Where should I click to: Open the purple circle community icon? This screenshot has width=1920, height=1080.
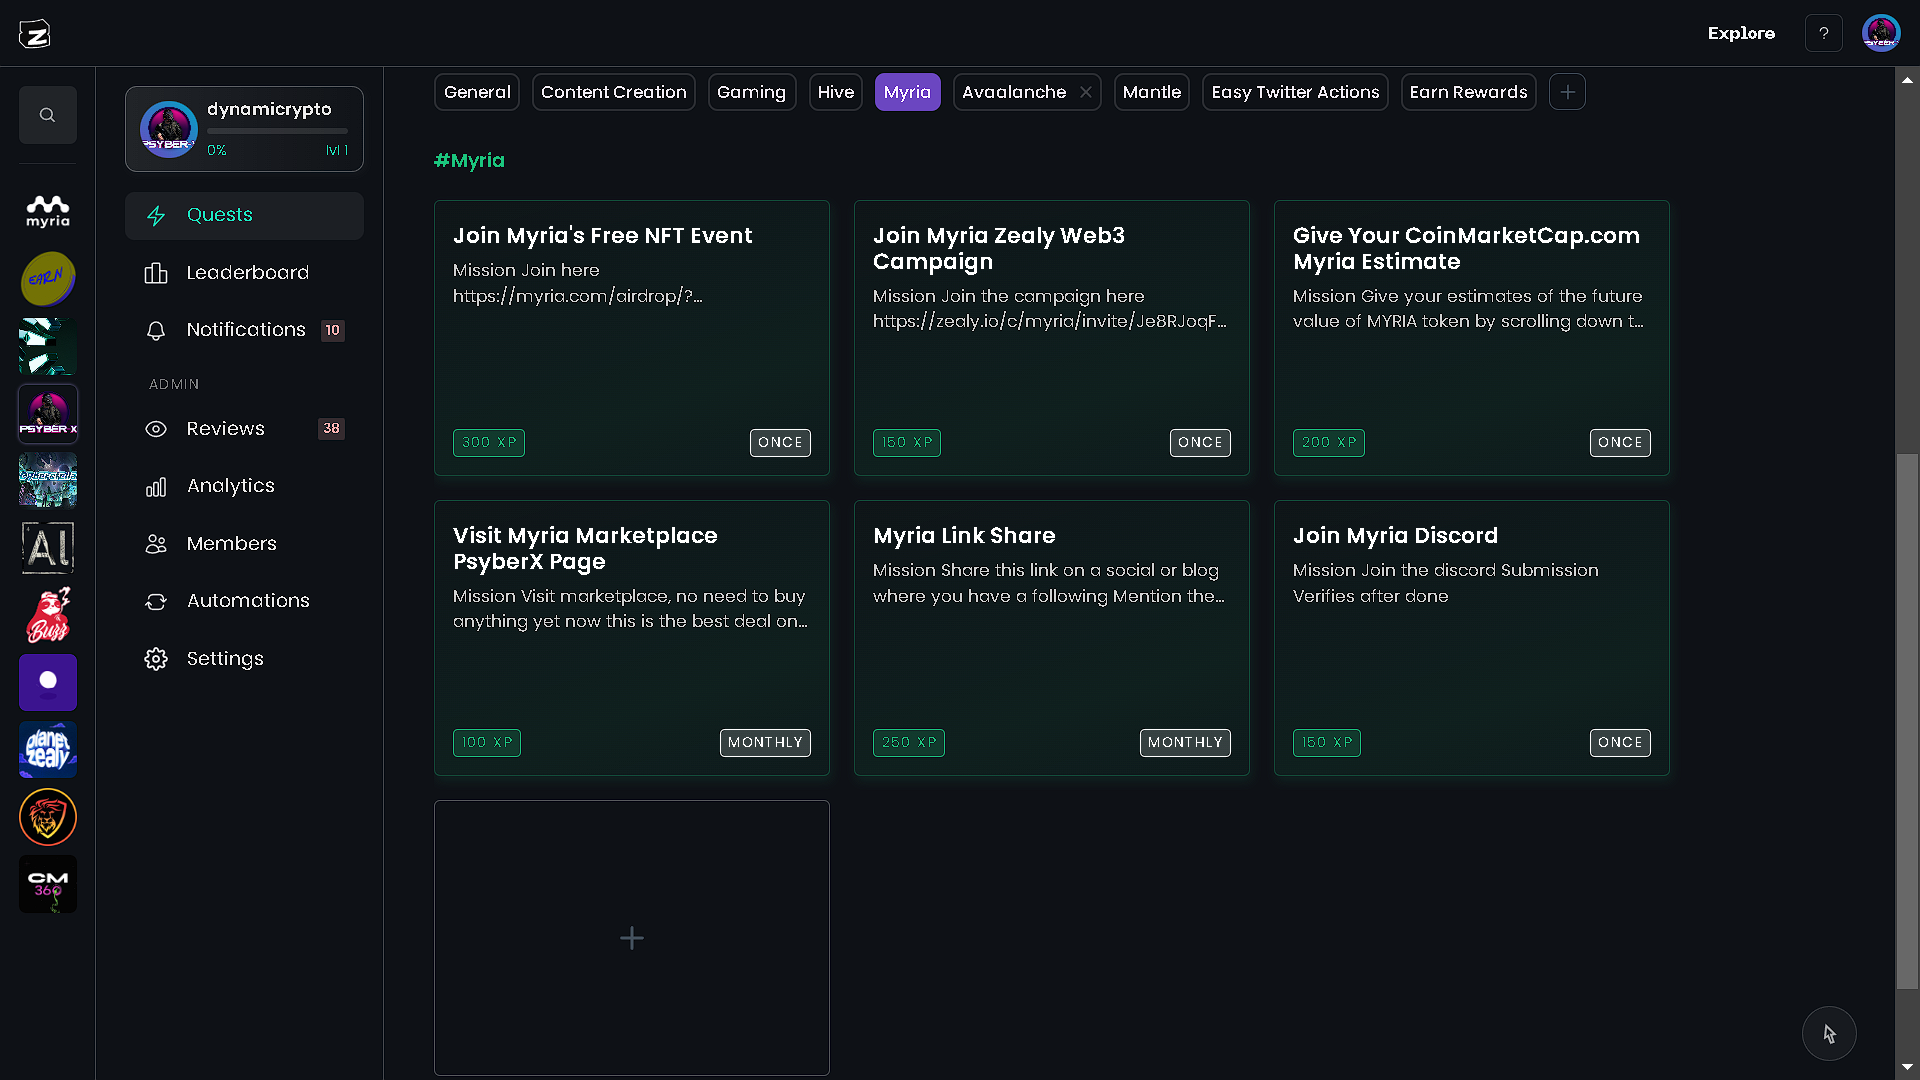(48, 683)
